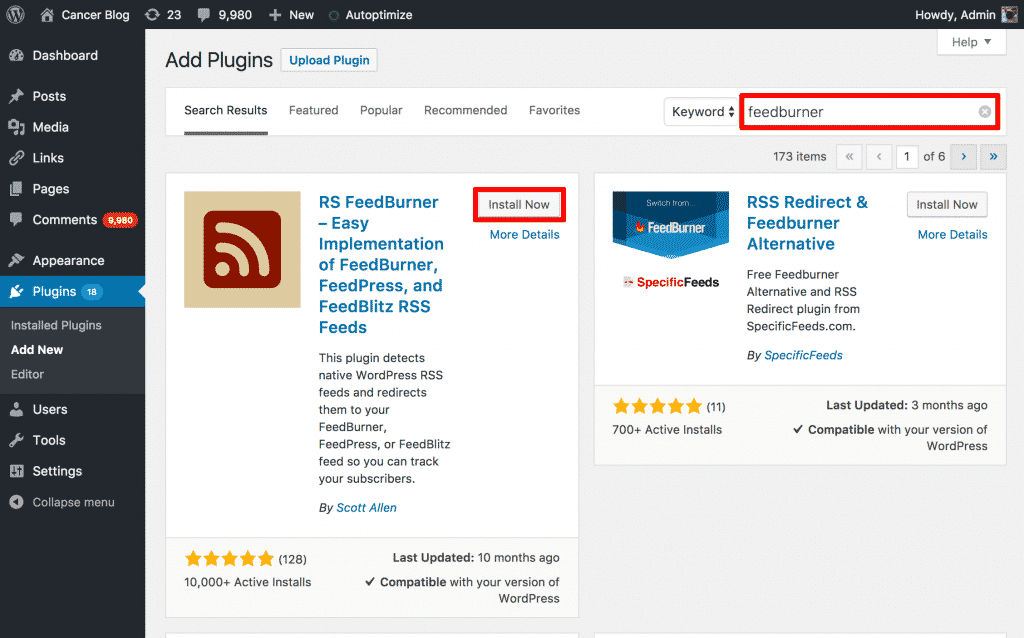Viewport: 1024px width, 638px height.
Task: Install the RS FeedBurner plugin
Action: 519,204
